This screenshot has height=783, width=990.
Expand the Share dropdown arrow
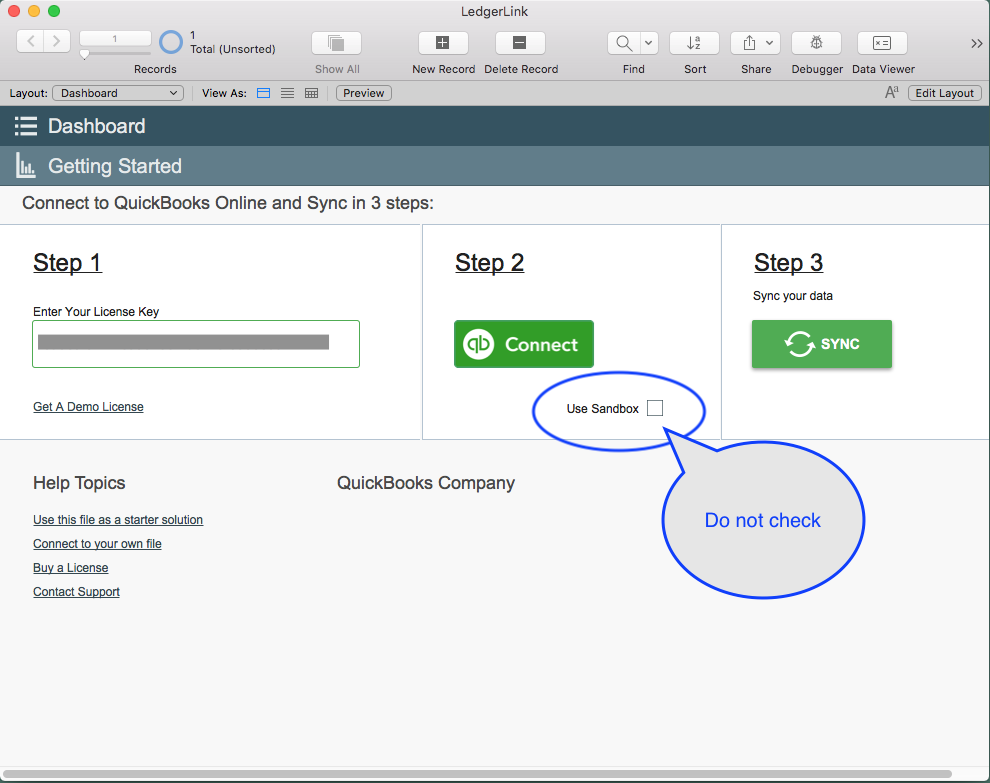tap(770, 43)
